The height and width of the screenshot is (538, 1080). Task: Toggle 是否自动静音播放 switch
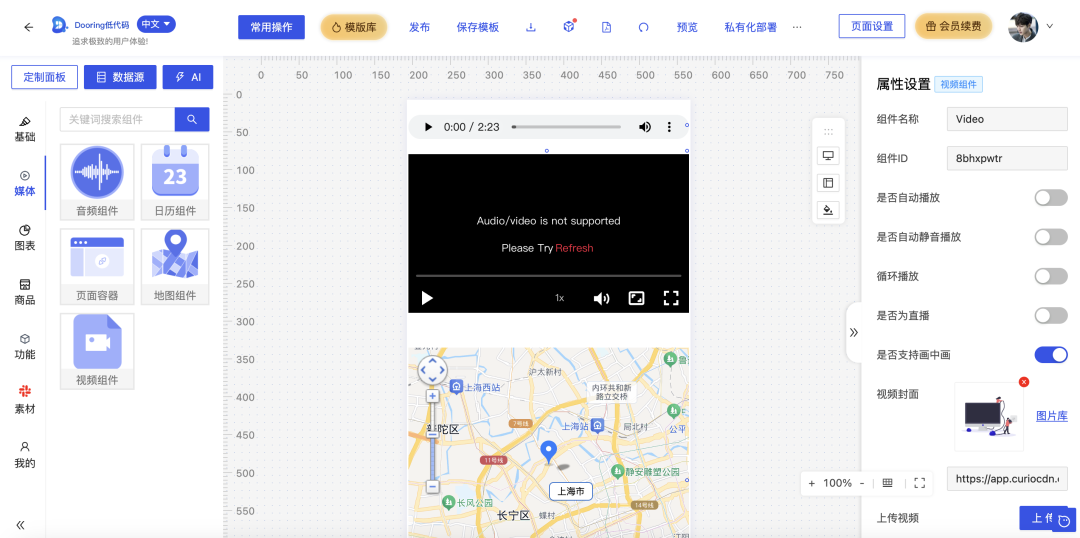pyautogui.click(x=1051, y=237)
